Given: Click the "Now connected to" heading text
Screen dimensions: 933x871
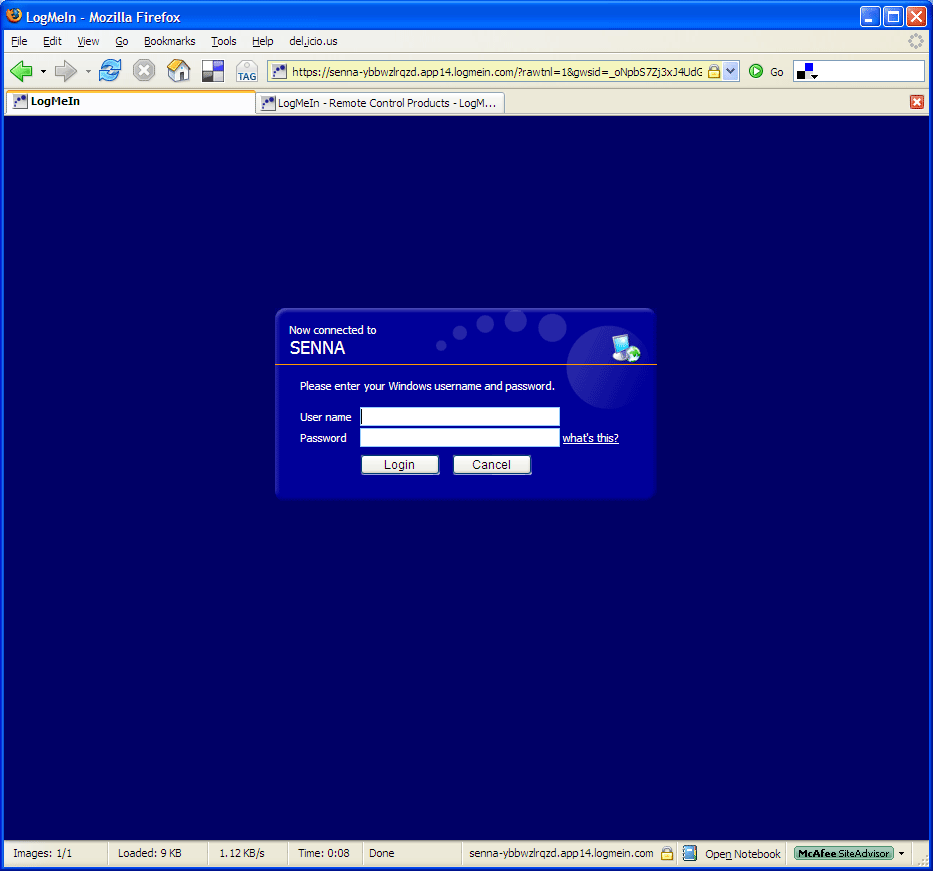Looking at the screenshot, I should pos(333,330).
